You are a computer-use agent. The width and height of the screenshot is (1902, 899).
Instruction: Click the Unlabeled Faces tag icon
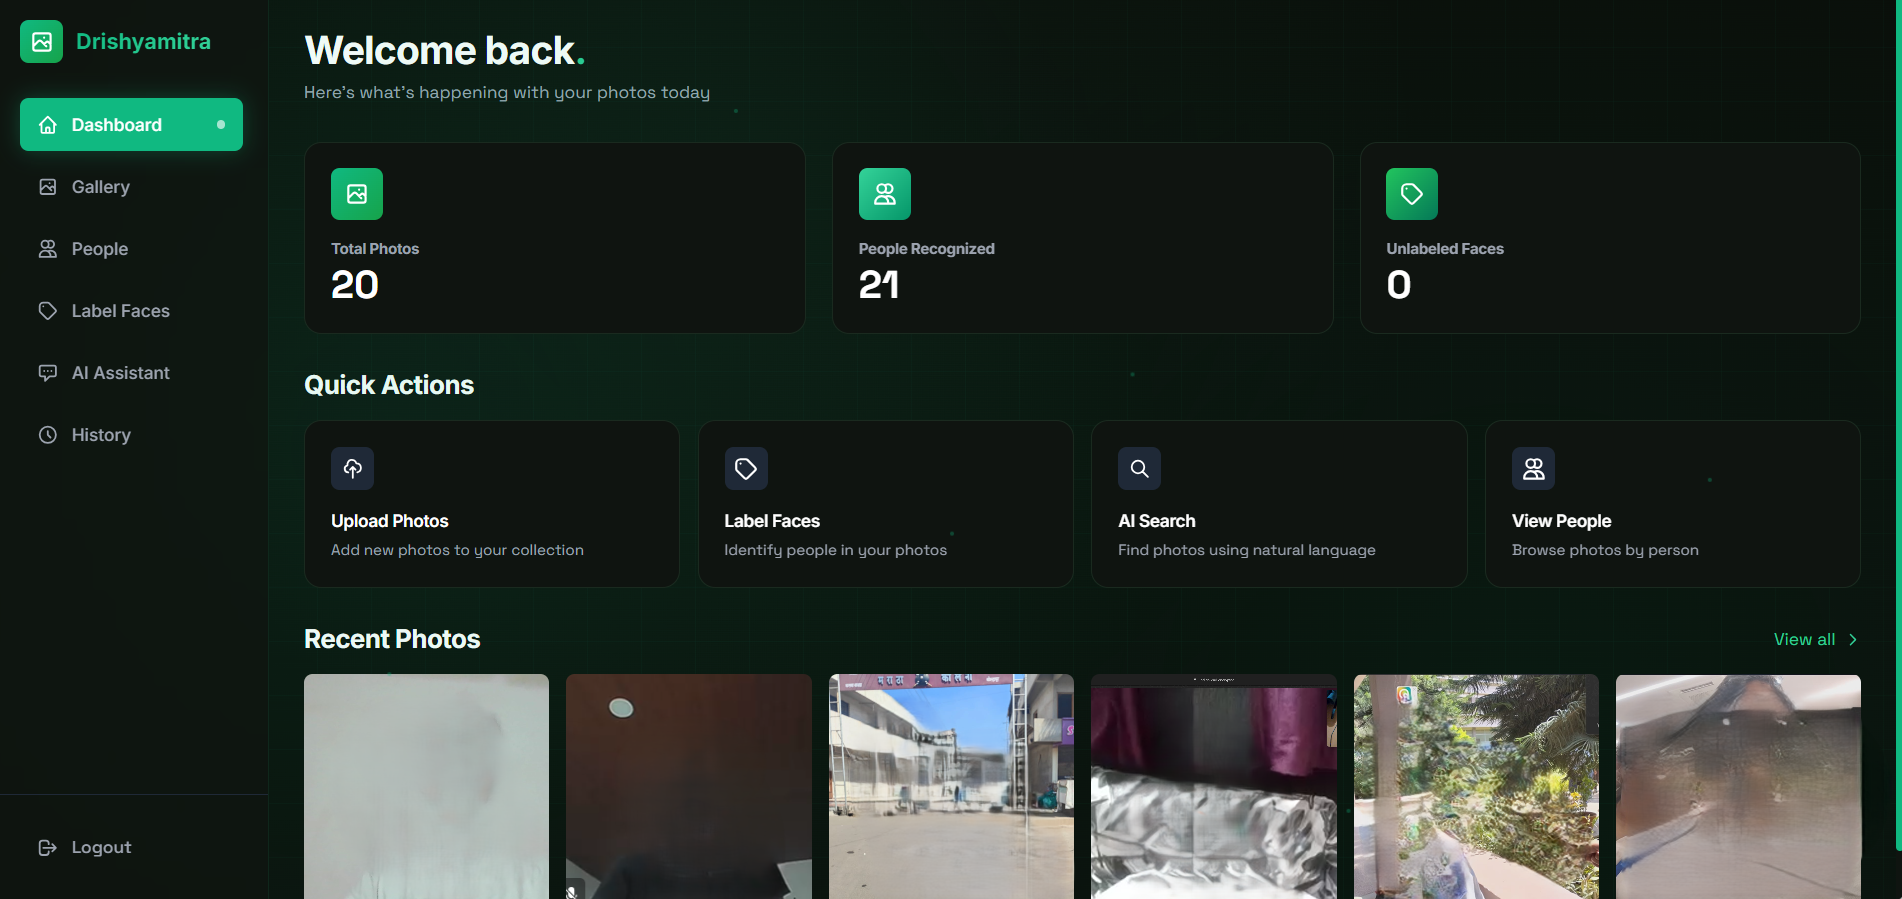(x=1411, y=194)
